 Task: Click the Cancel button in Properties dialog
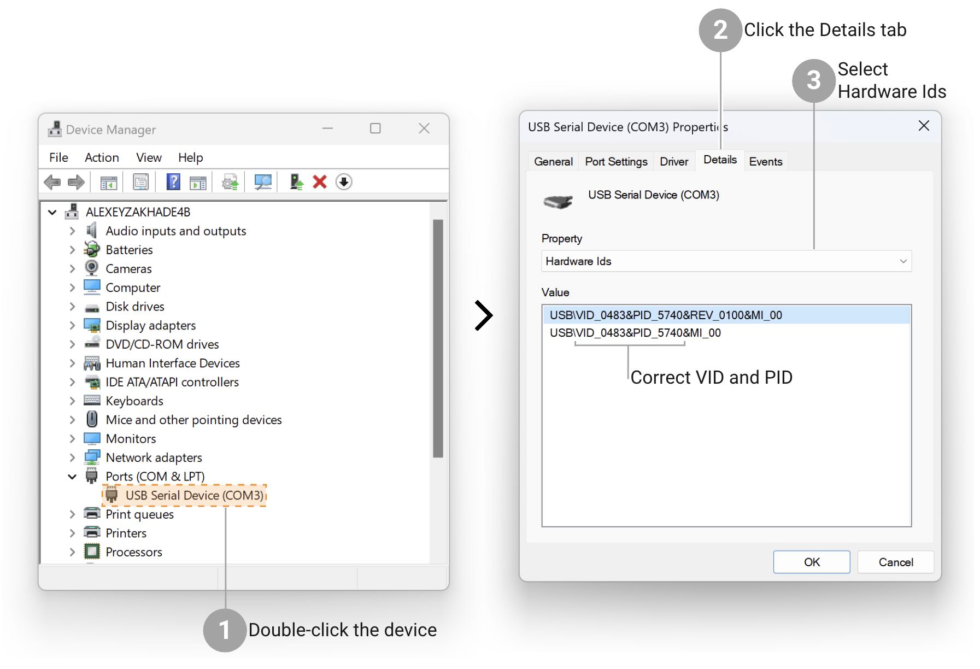pyautogui.click(x=895, y=562)
